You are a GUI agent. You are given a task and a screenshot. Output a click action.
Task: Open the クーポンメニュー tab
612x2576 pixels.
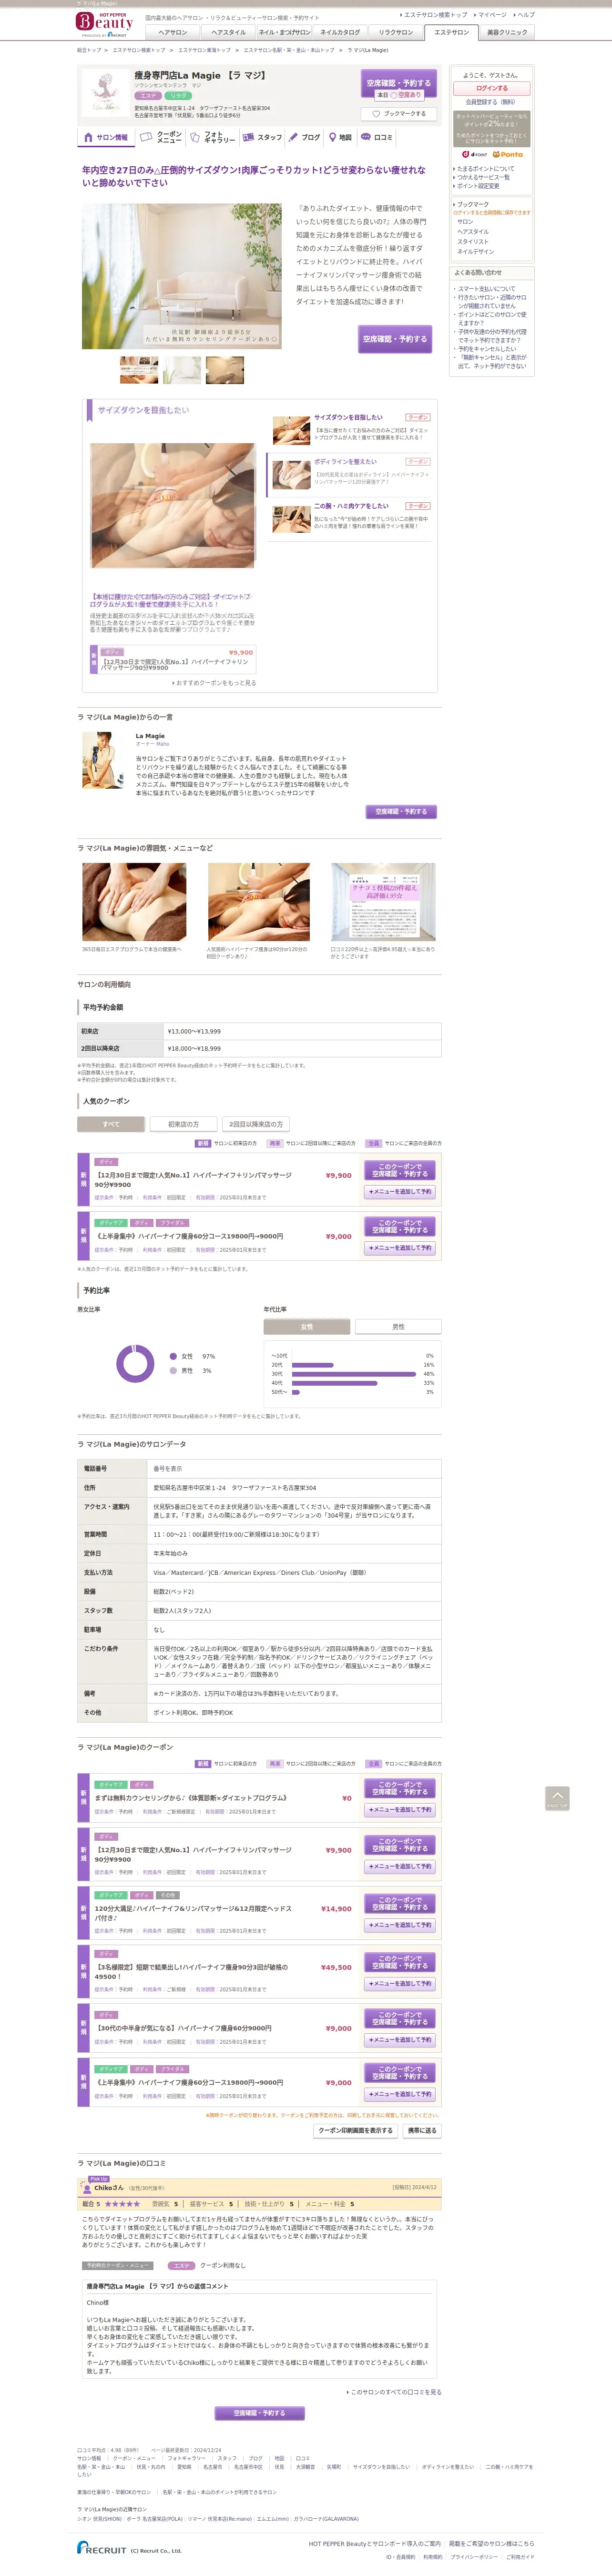tap(160, 137)
